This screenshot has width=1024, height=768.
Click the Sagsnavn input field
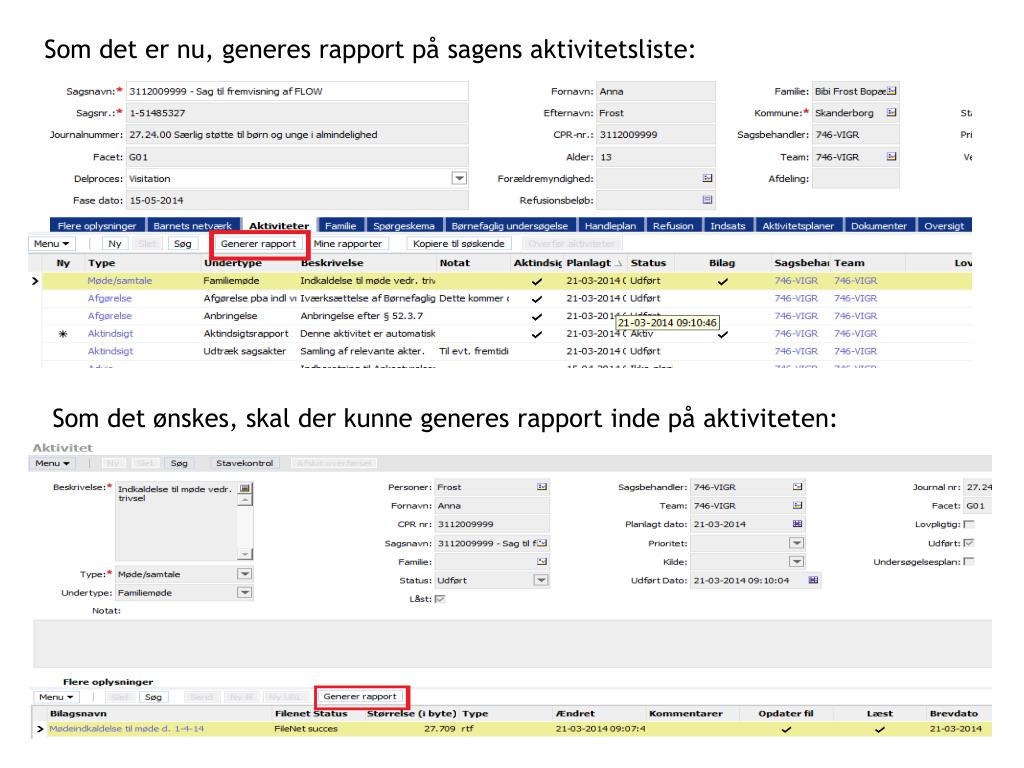point(297,91)
